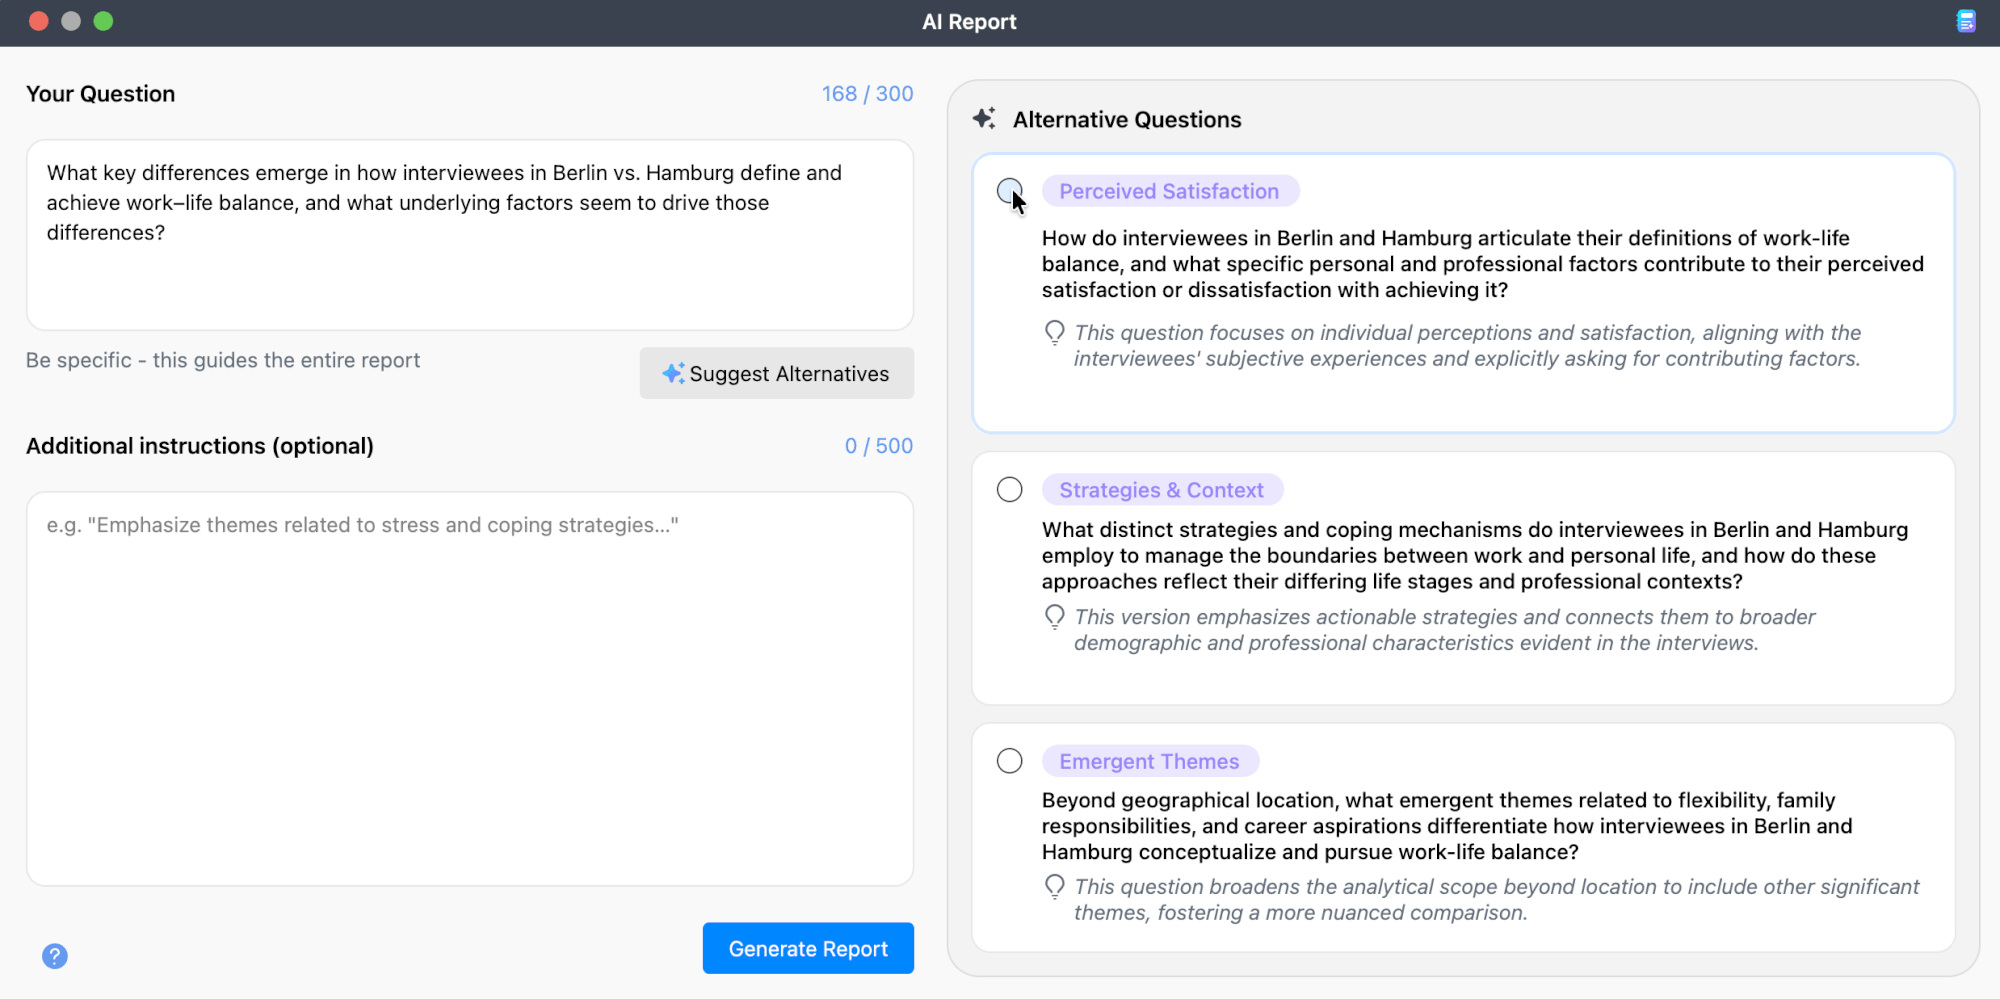Select the Emergent Themes alternative question
The height and width of the screenshot is (999, 2000).
coord(1009,760)
